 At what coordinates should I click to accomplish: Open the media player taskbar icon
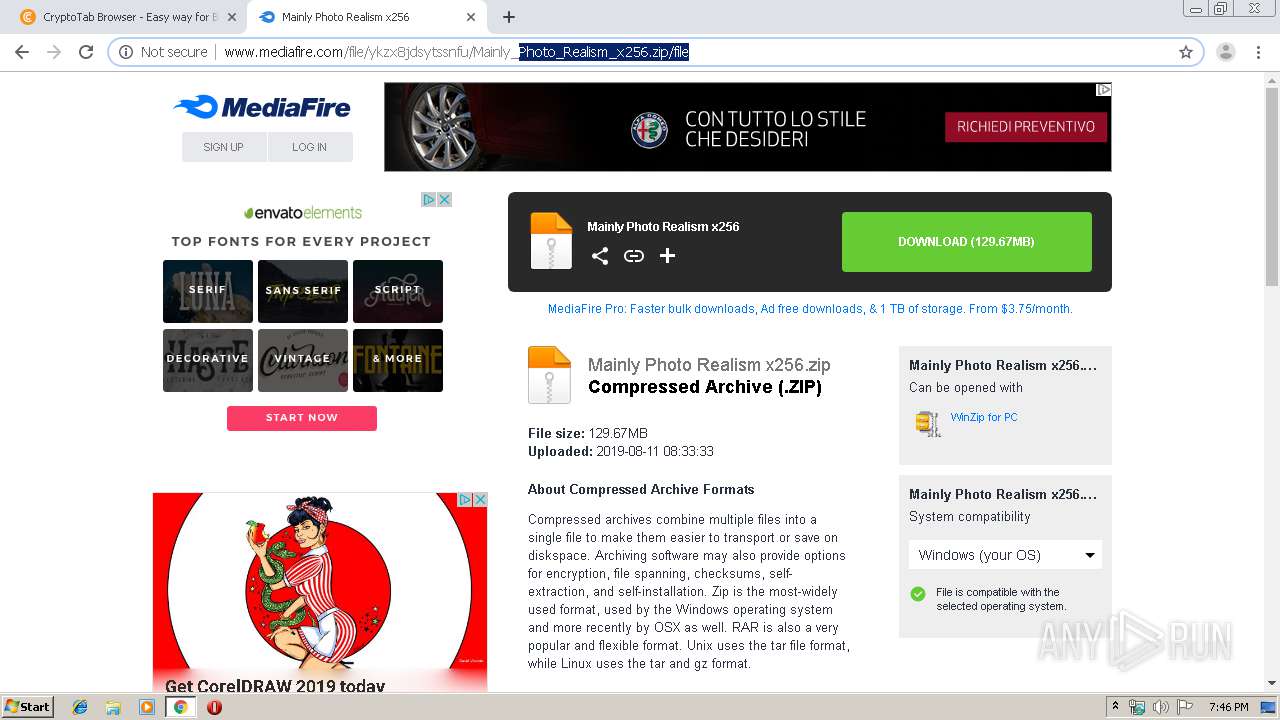(x=147, y=707)
